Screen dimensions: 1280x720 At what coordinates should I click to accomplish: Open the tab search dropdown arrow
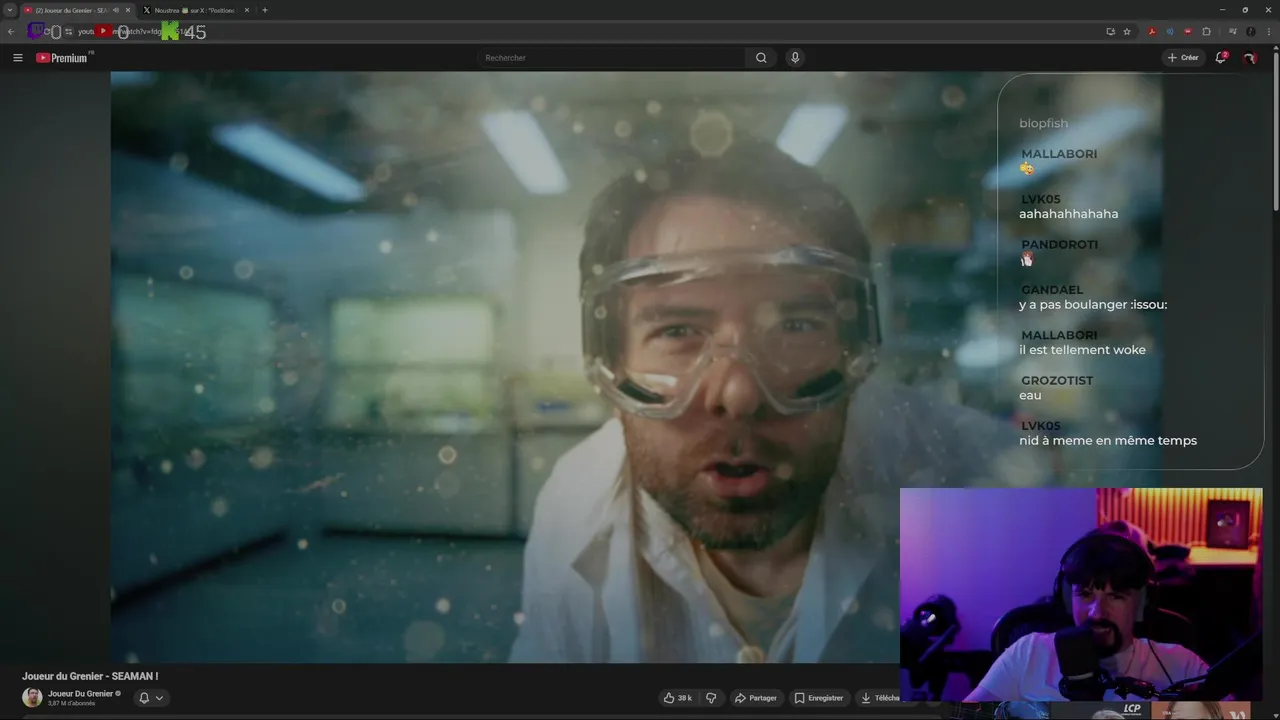10,10
